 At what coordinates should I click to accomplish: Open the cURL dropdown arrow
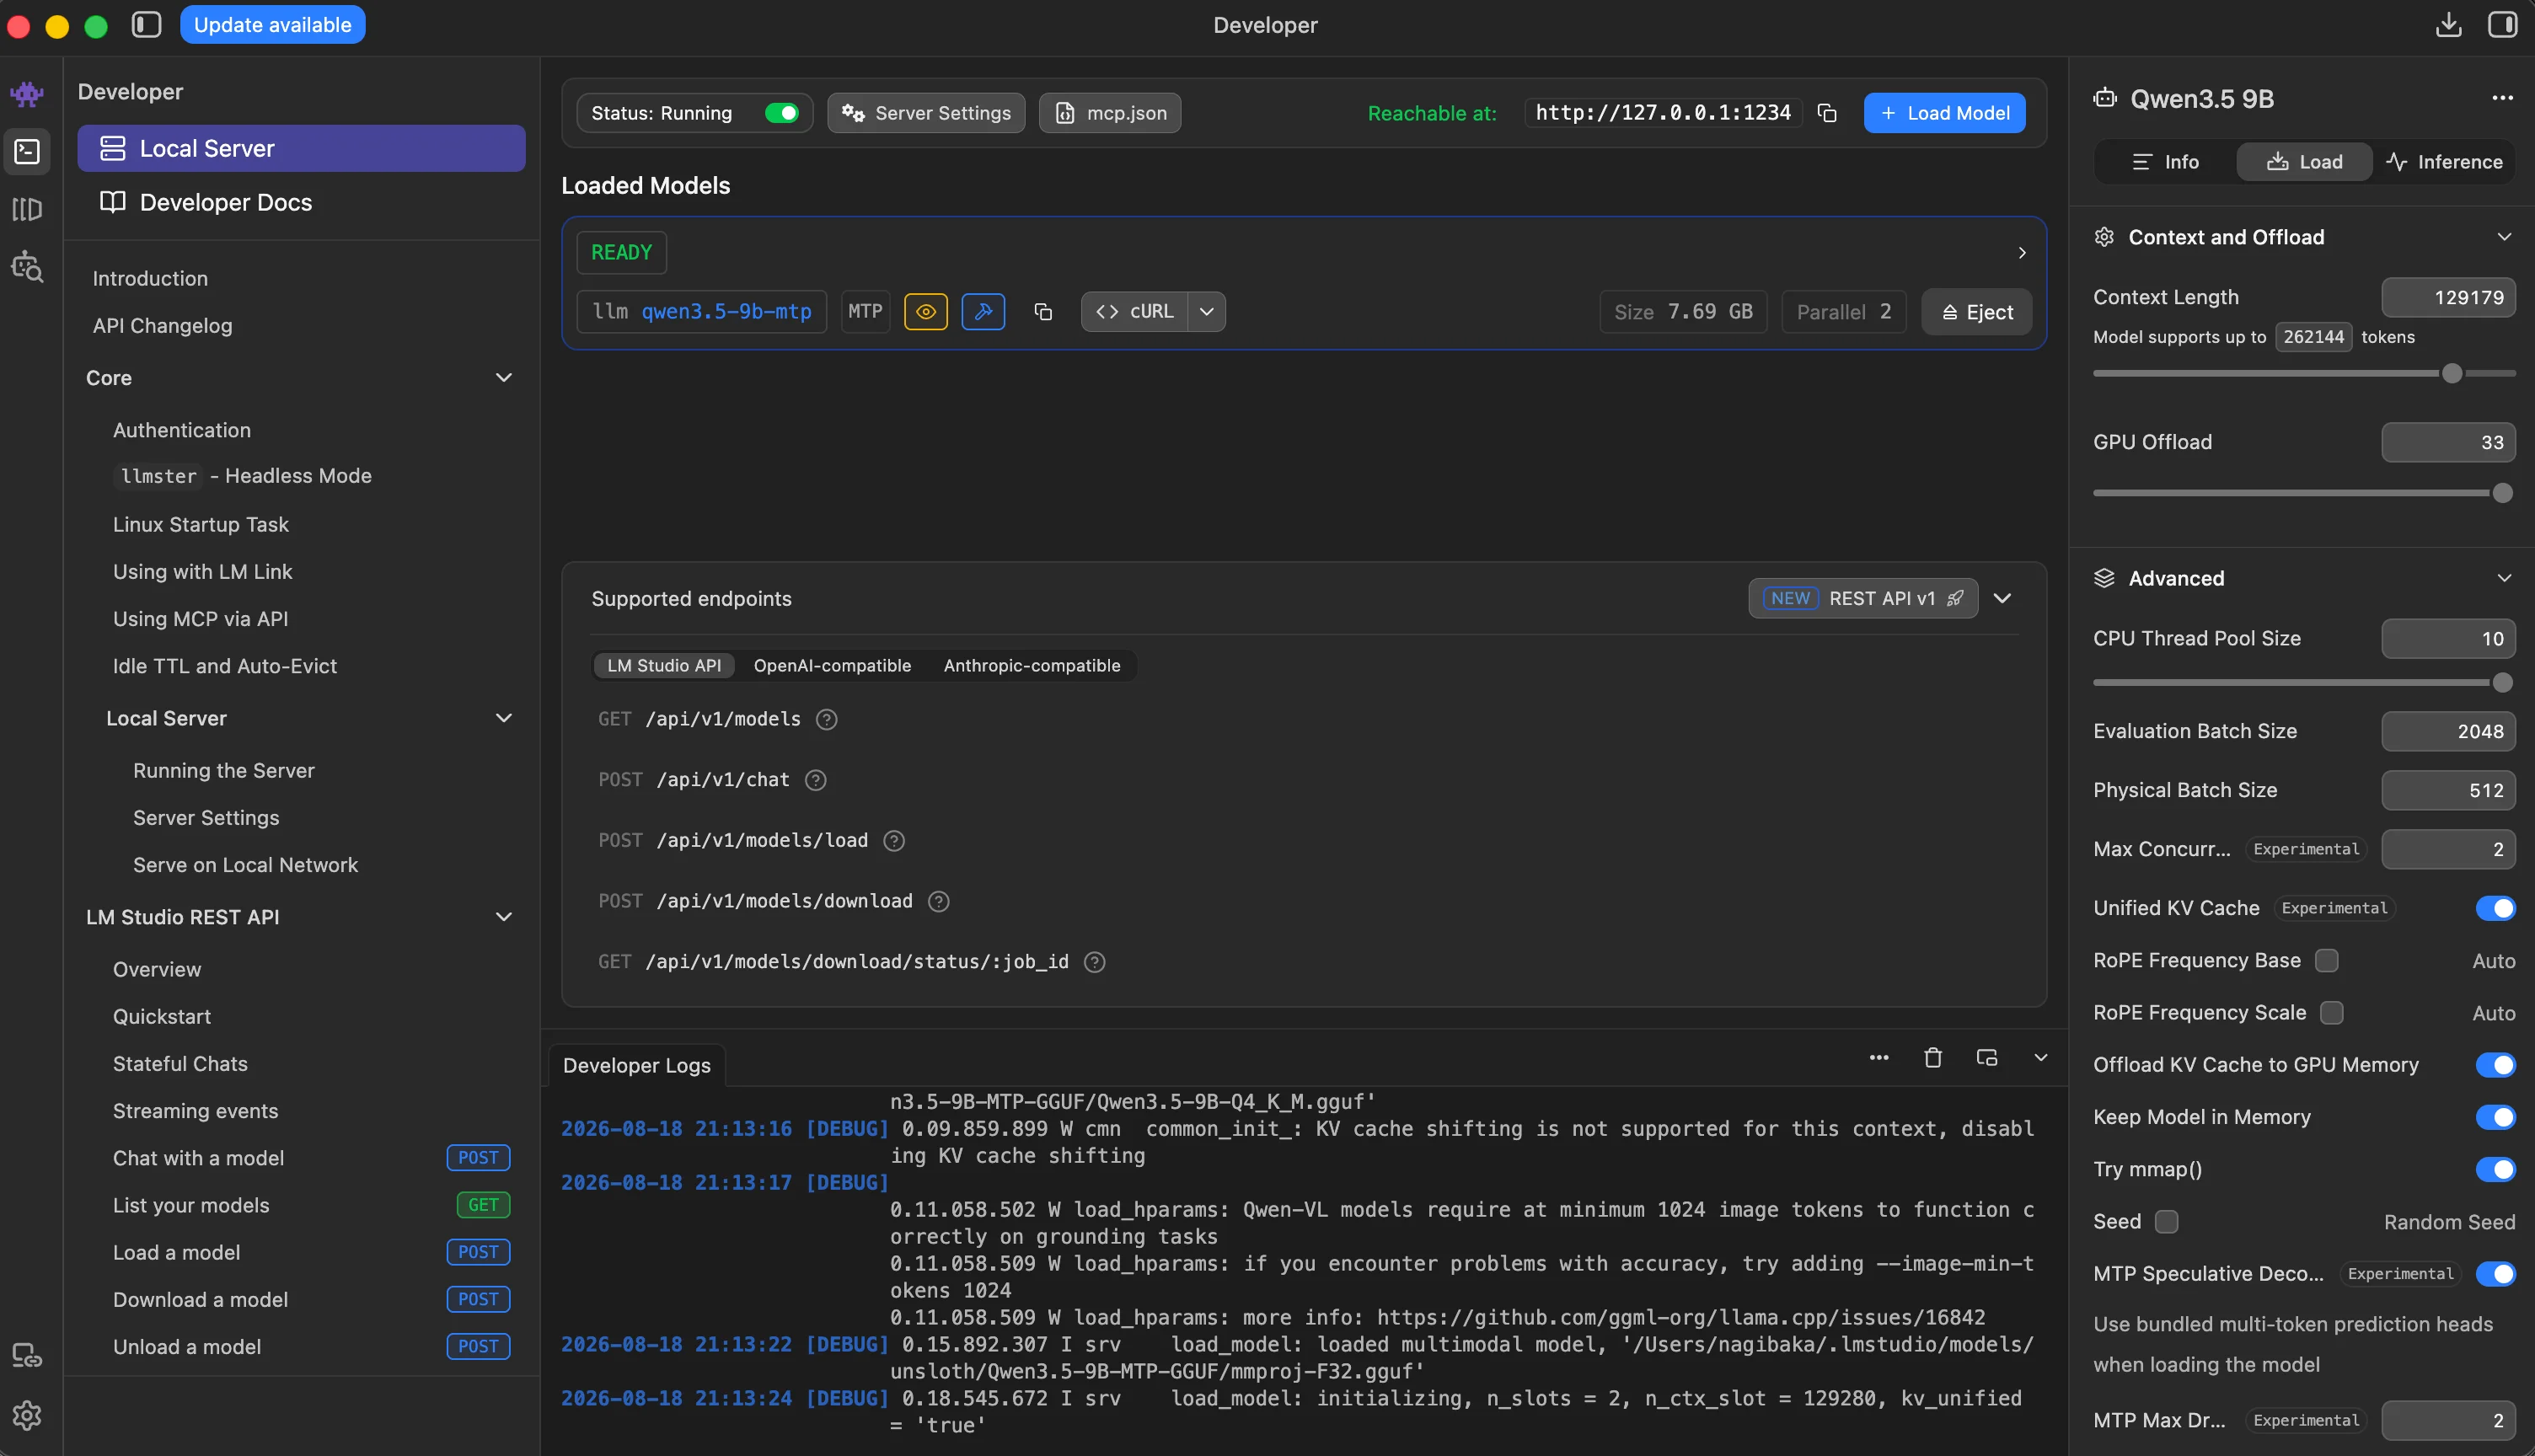[1207, 312]
